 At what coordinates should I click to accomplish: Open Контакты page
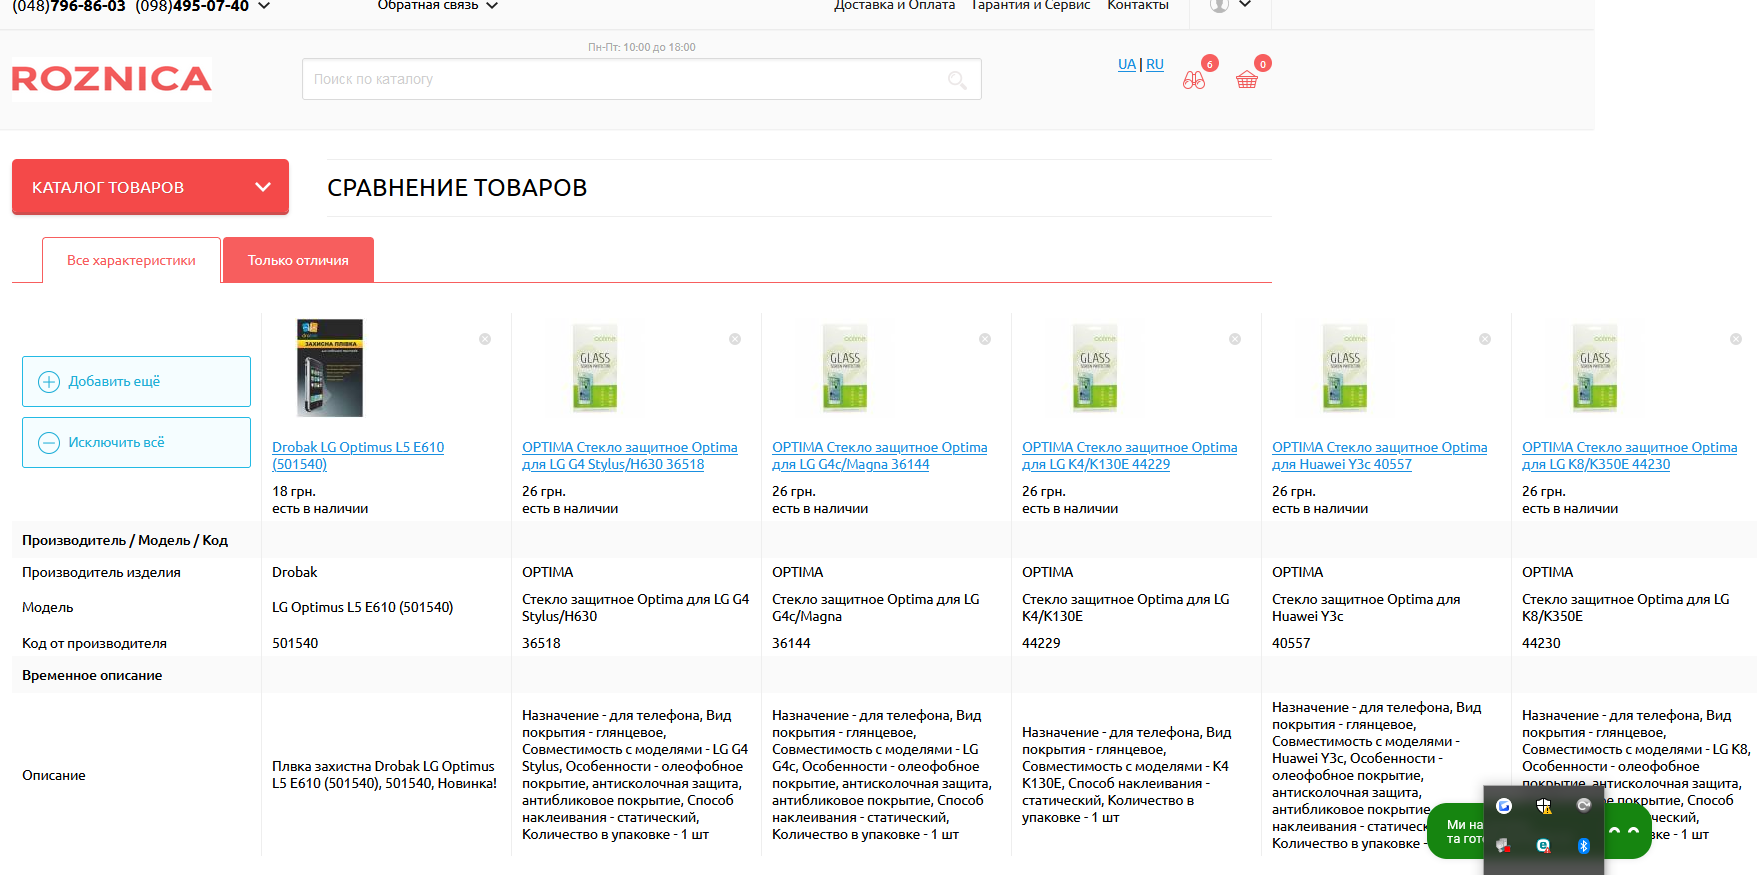[1138, 6]
